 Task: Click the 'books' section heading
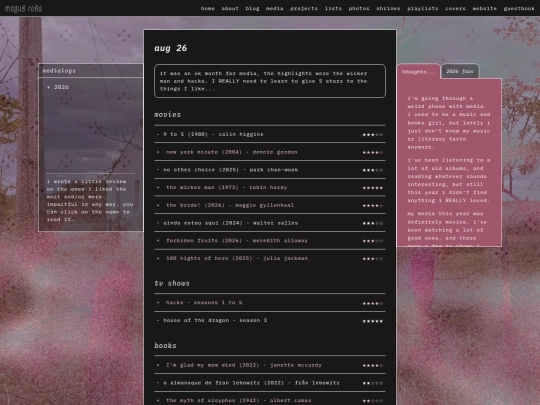pos(165,345)
